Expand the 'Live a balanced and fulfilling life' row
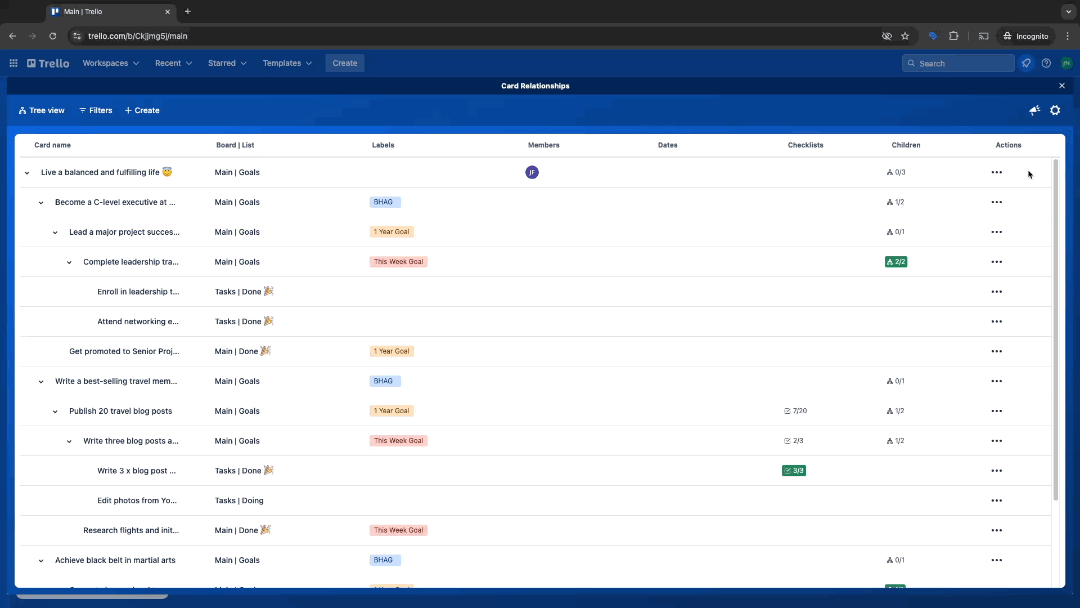This screenshot has width=1080, height=608. [x=27, y=172]
